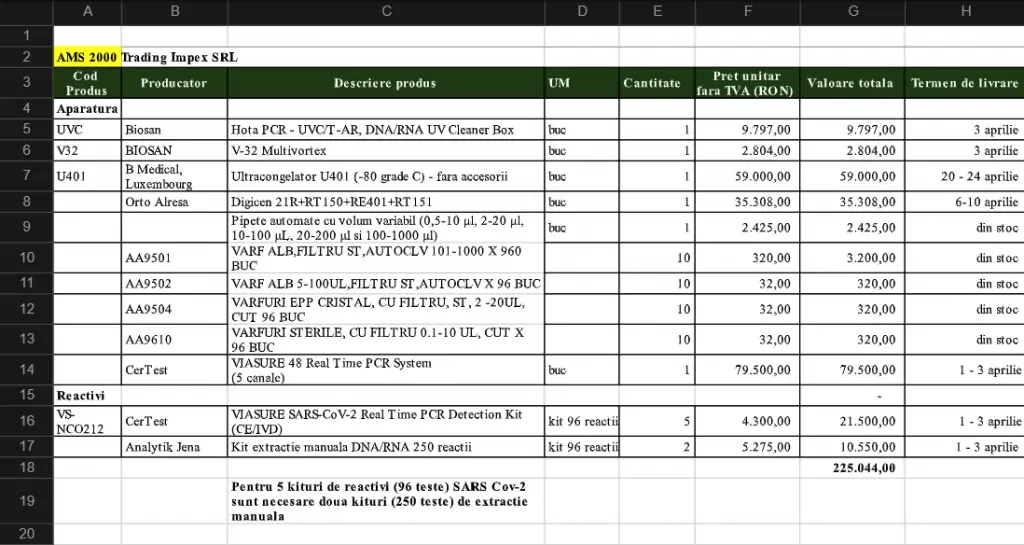Click the 'AA9504' cell
The image size is (1024, 545).
pyautogui.click(x=174, y=309)
